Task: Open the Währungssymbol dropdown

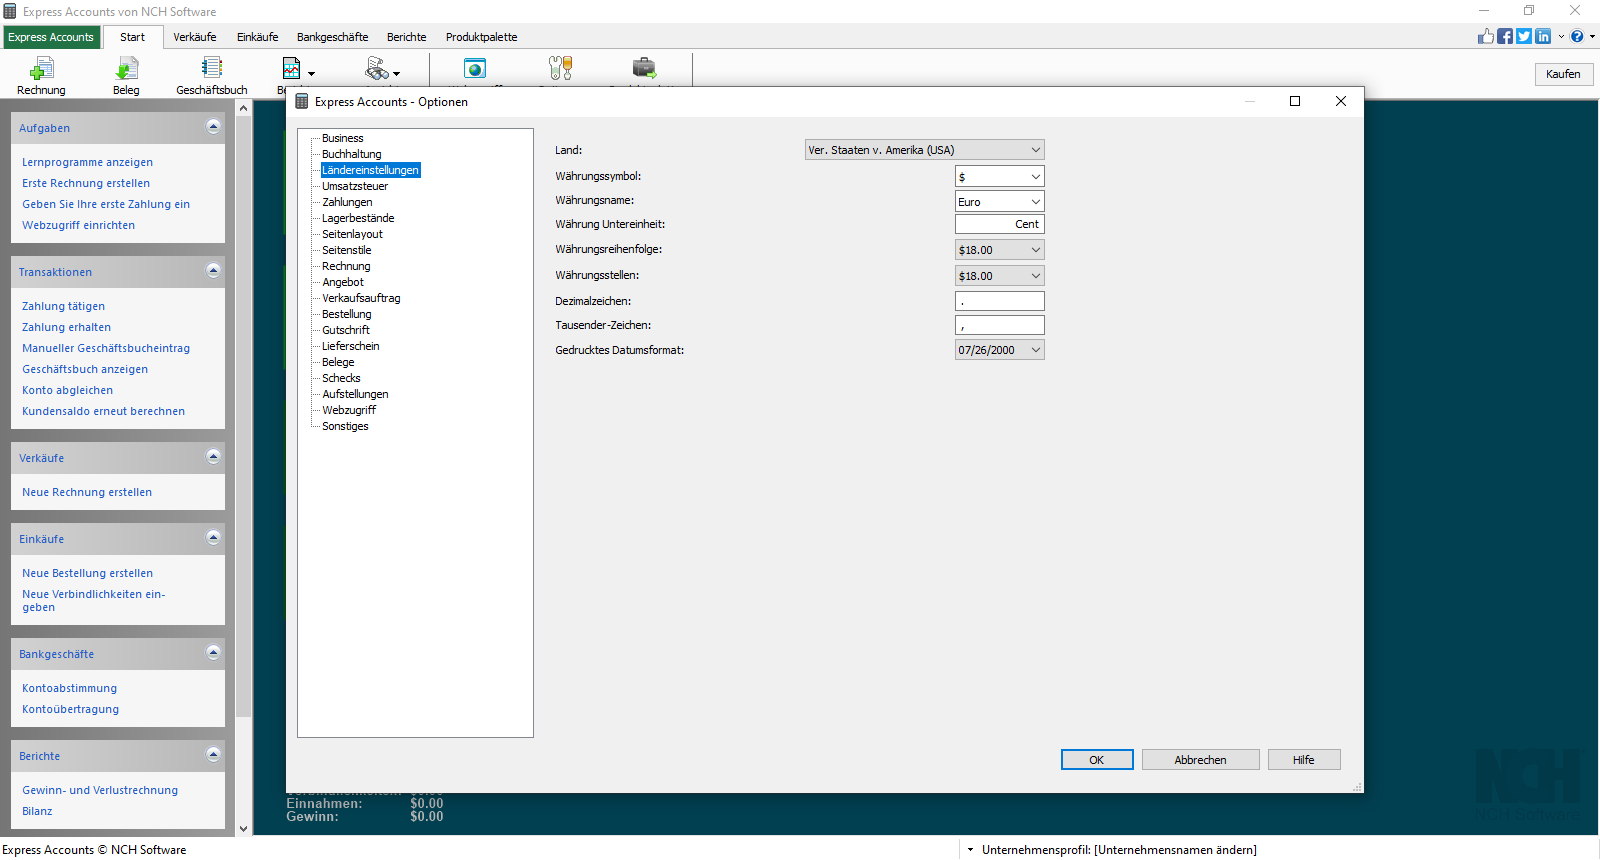Action: (x=1000, y=177)
